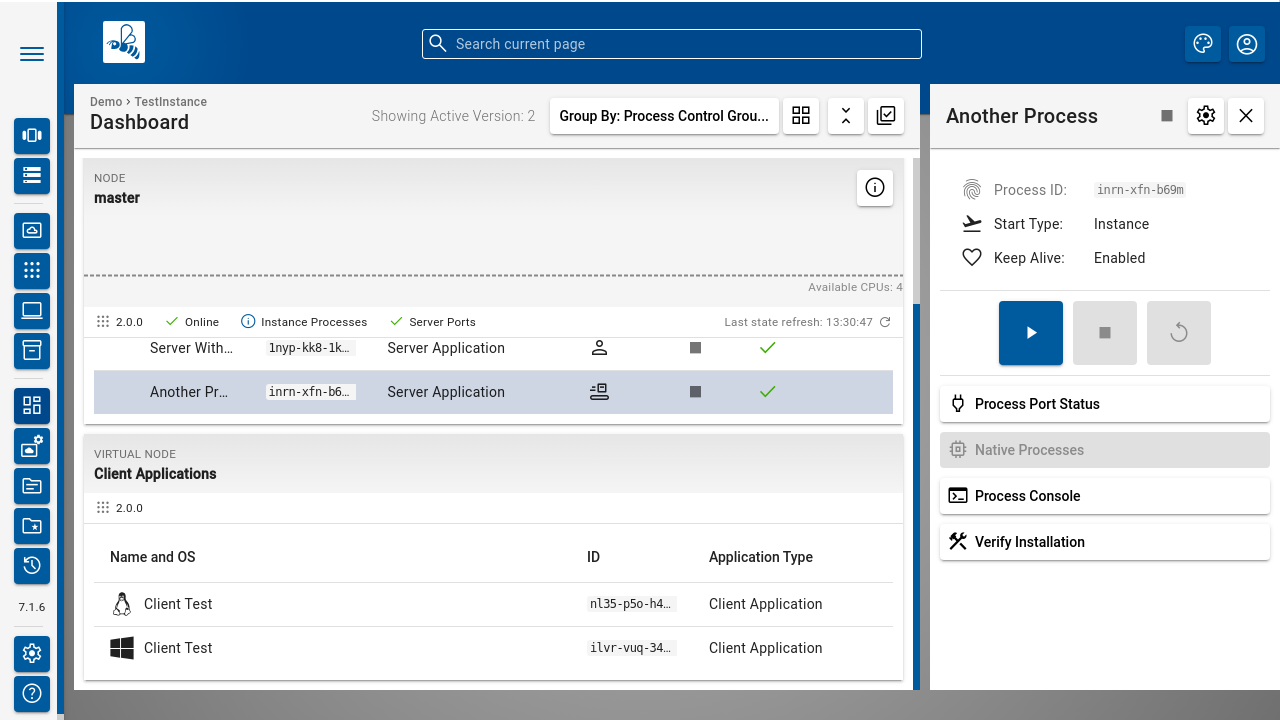This screenshot has height=720, width=1280.
Task: Open the starred folder sidebar icon
Action: coord(32,526)
